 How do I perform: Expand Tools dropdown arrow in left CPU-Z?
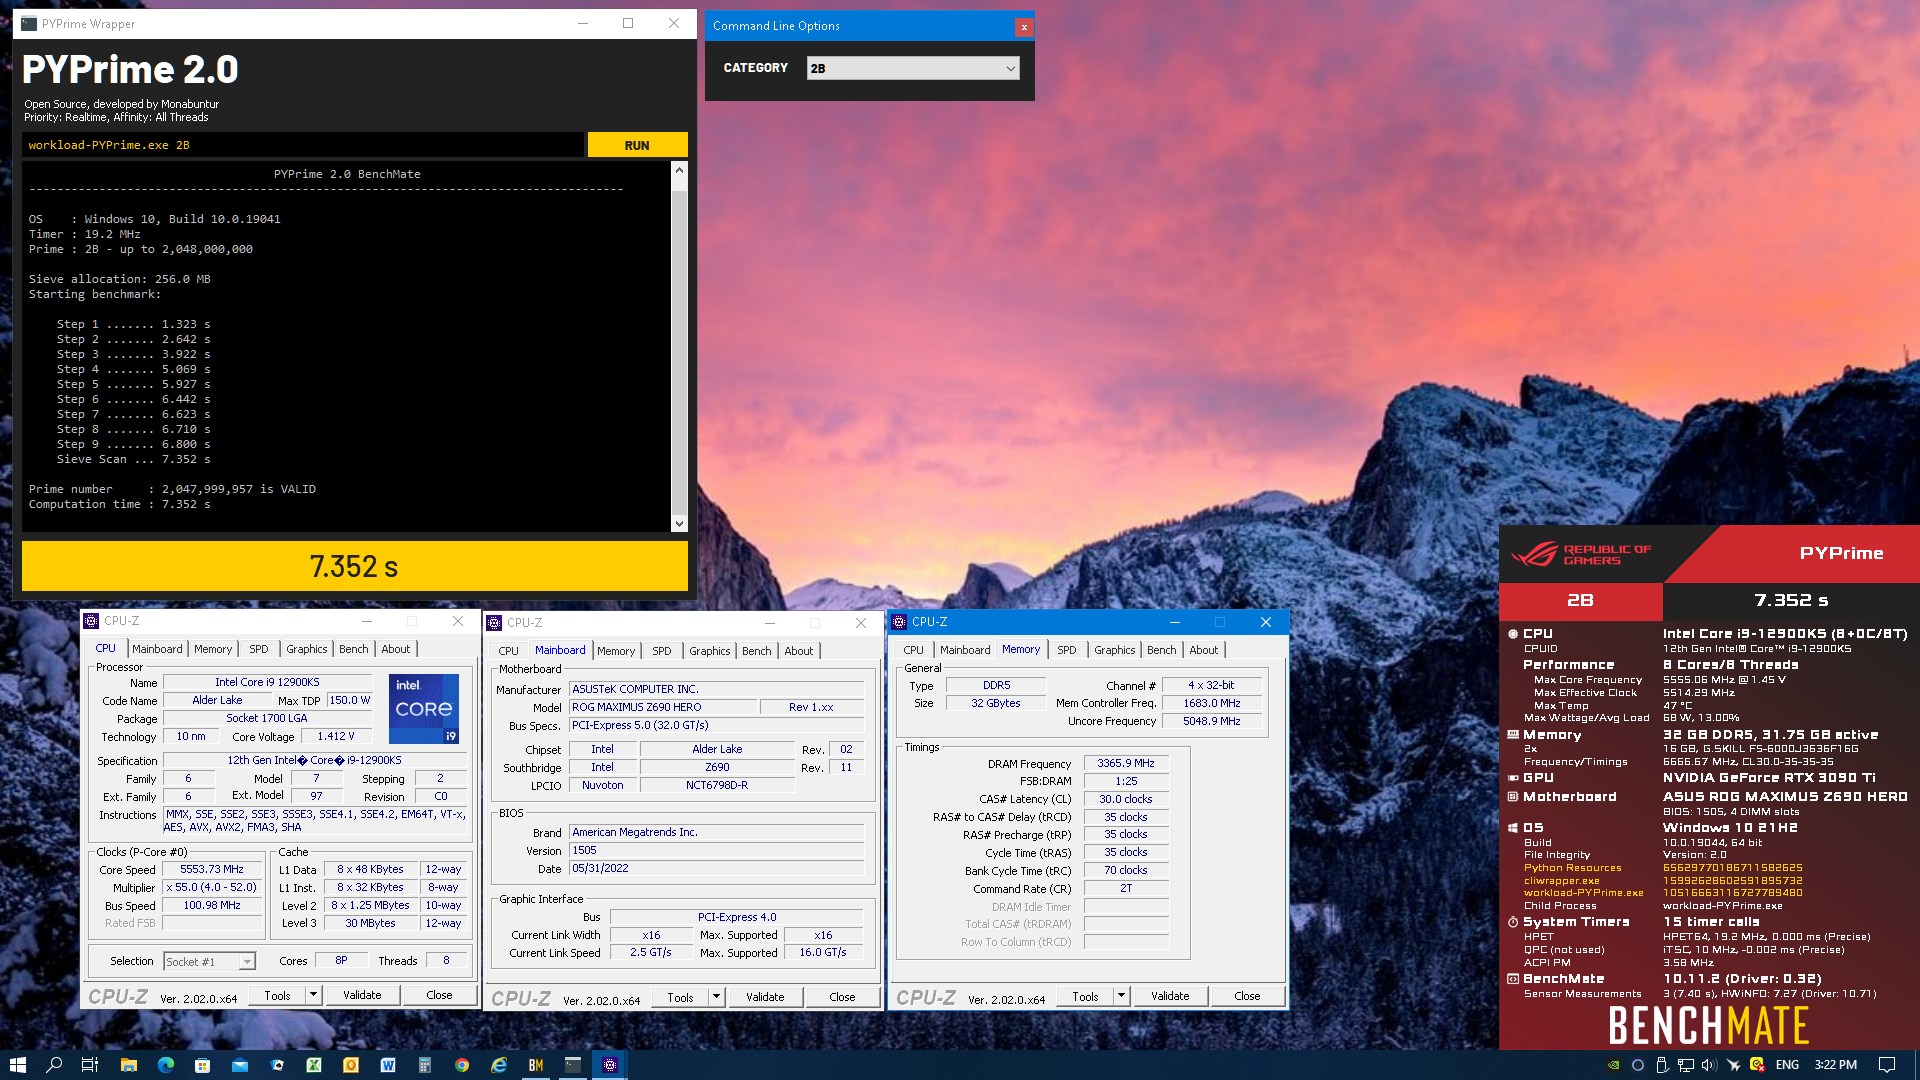tap(313, 996)
